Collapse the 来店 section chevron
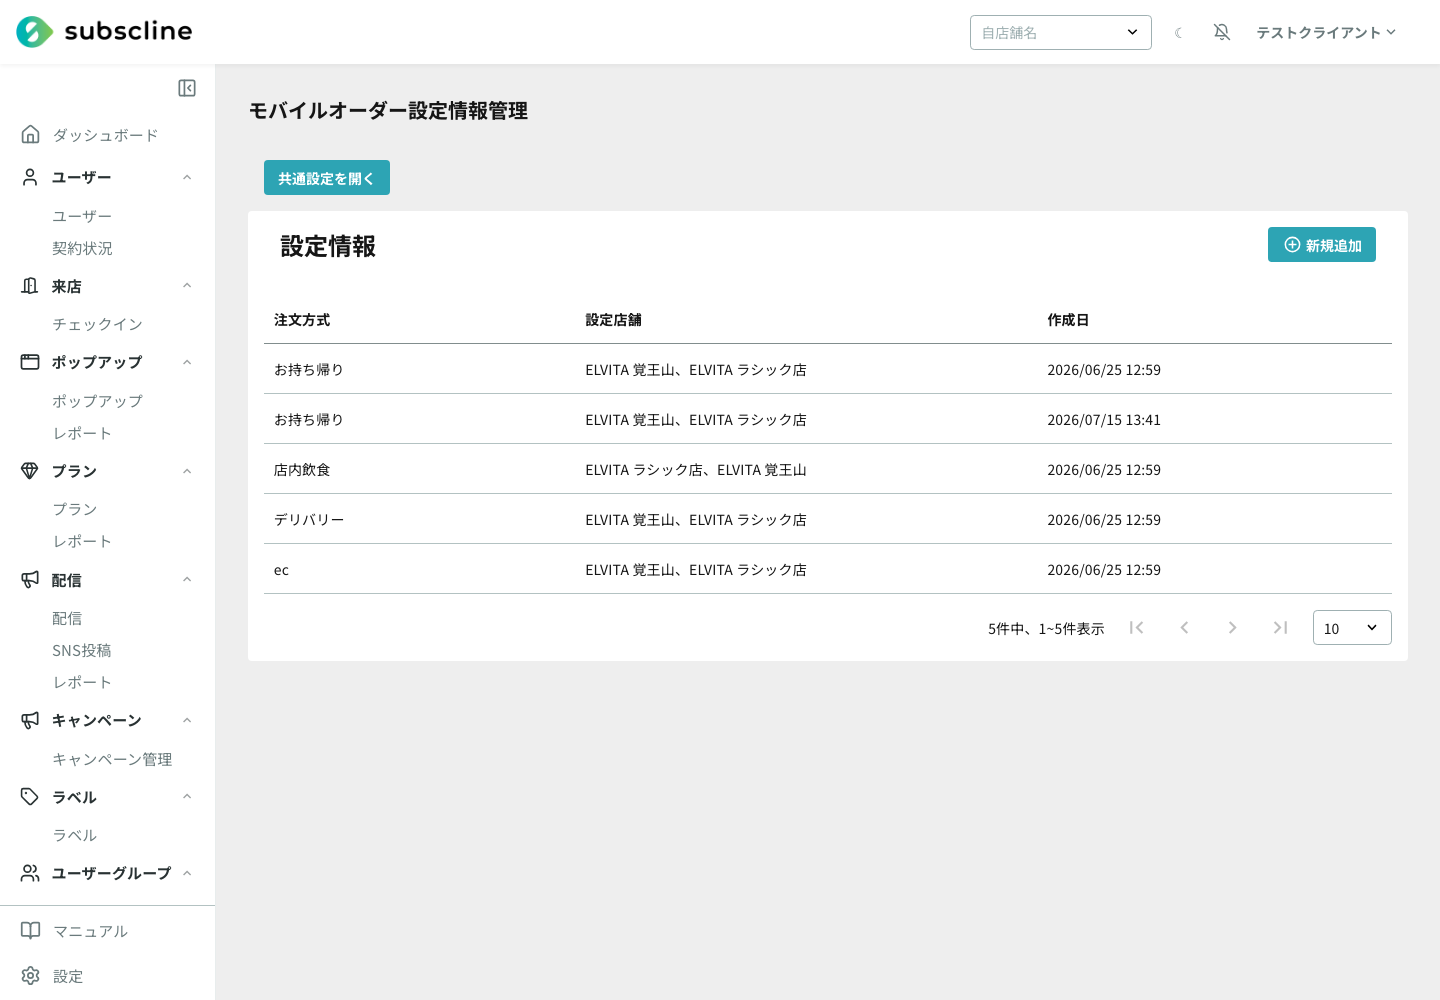Image resolution: width=1440 pixels, height=1000 pixels. [x=187, y=286]
